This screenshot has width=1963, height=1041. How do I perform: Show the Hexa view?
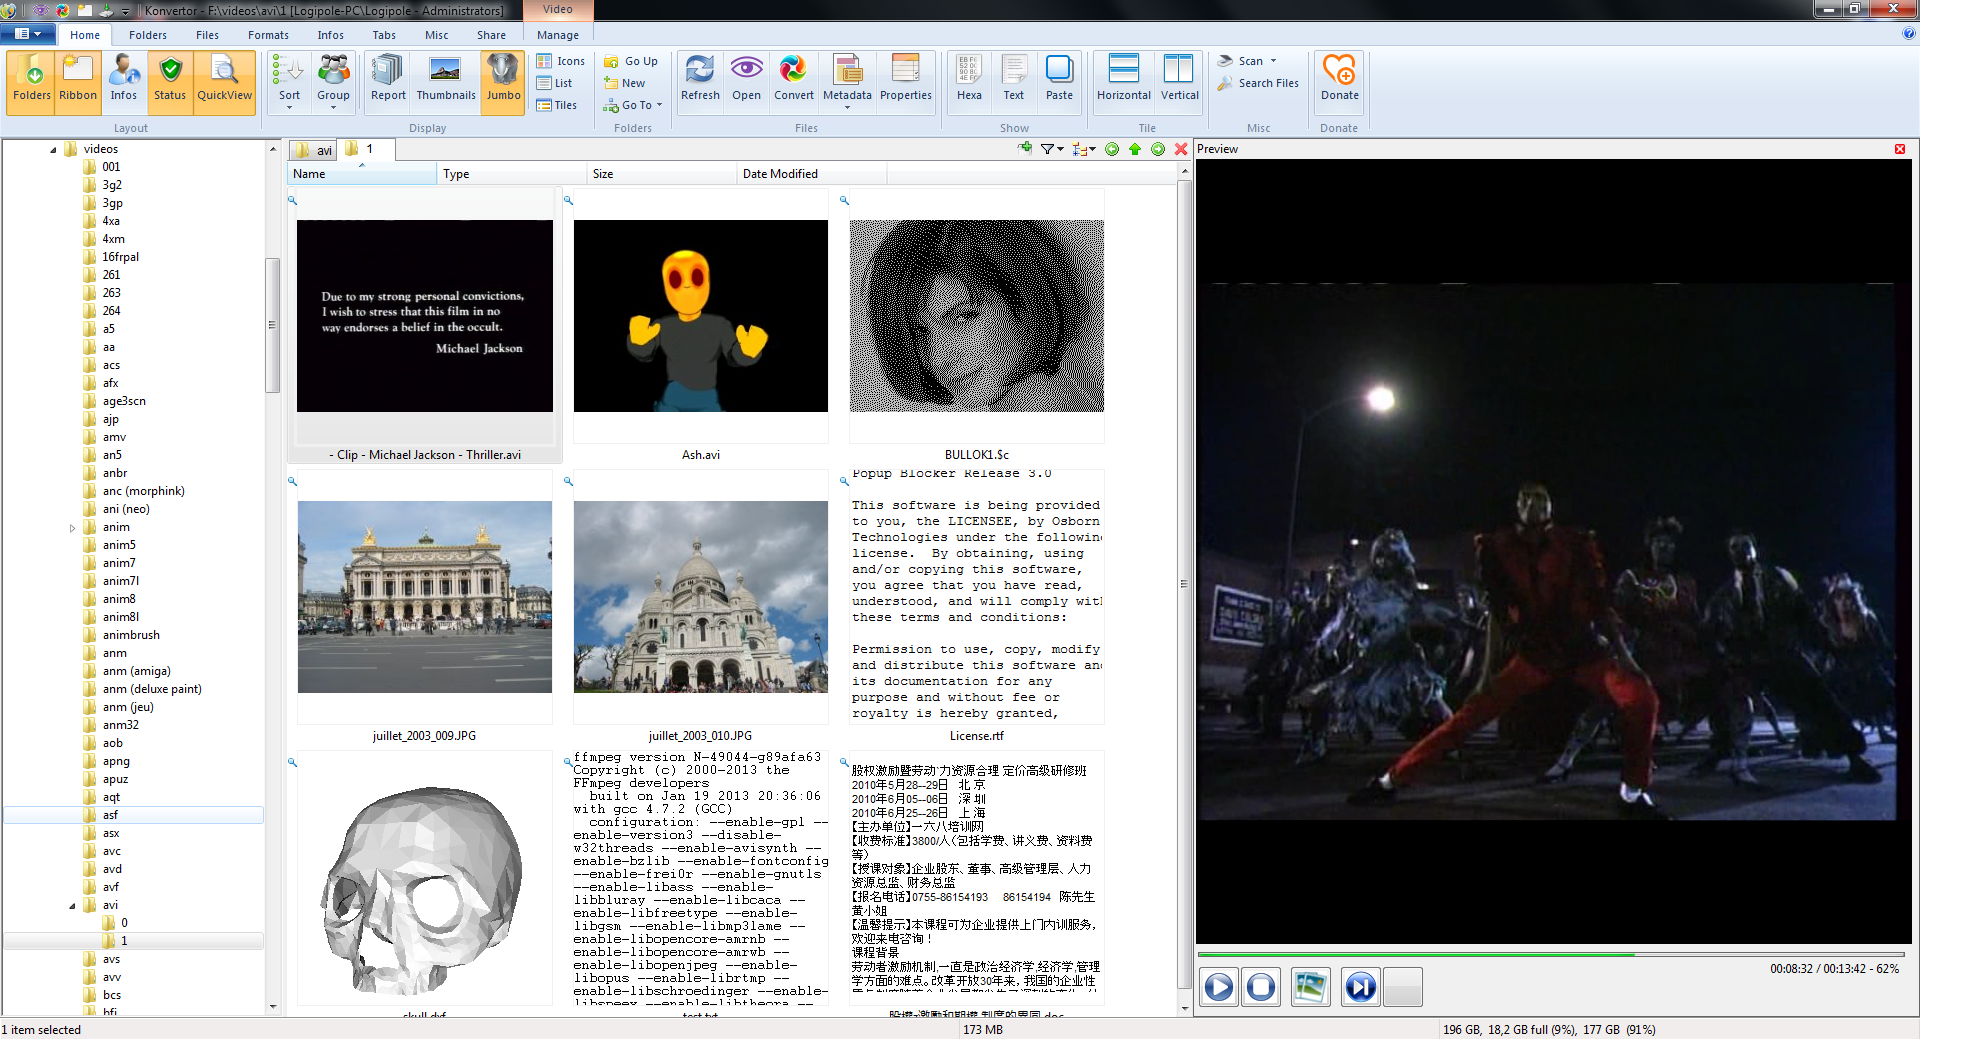tap(968, 78)
